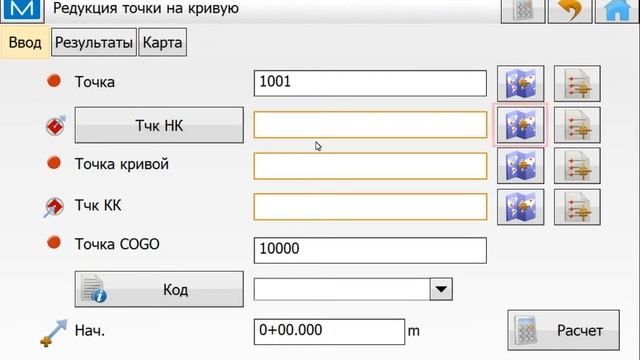Choose Тчк НК from map icon

click(x=520, y=125)
